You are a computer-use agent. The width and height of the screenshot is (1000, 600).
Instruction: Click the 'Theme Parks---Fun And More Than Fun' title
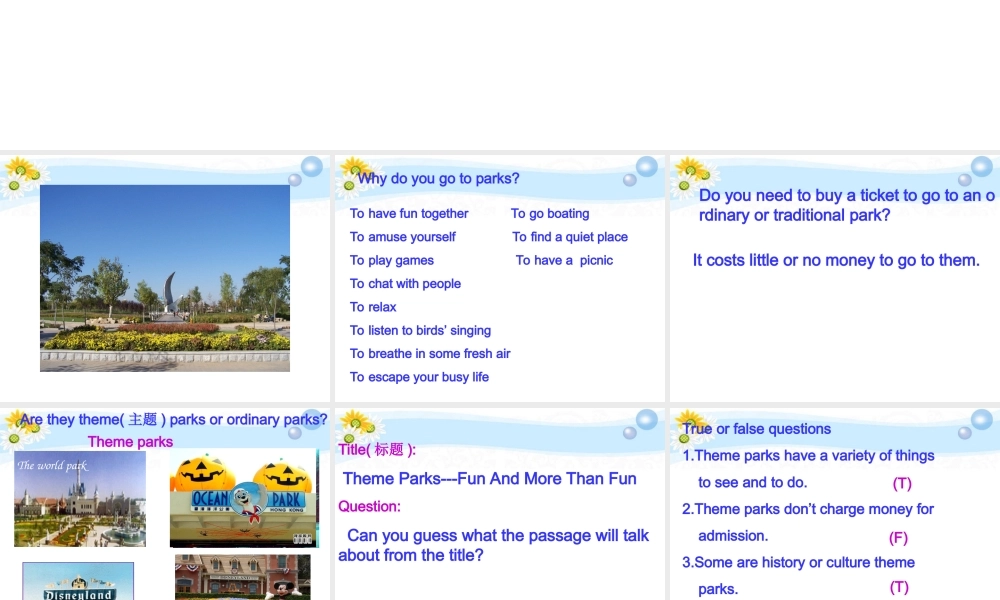coord(489,479)
